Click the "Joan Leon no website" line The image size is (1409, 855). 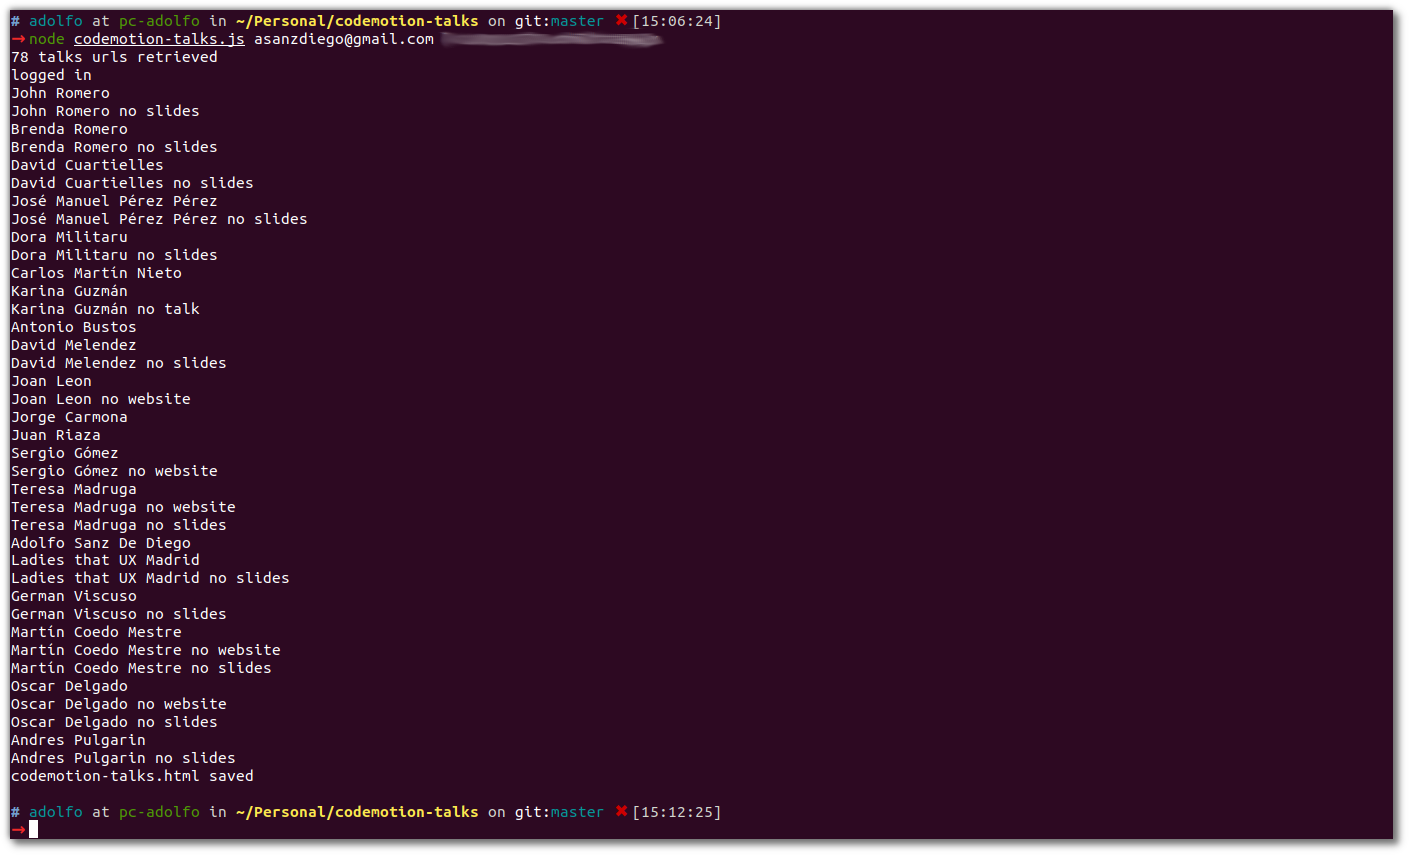tap(101, 399)
